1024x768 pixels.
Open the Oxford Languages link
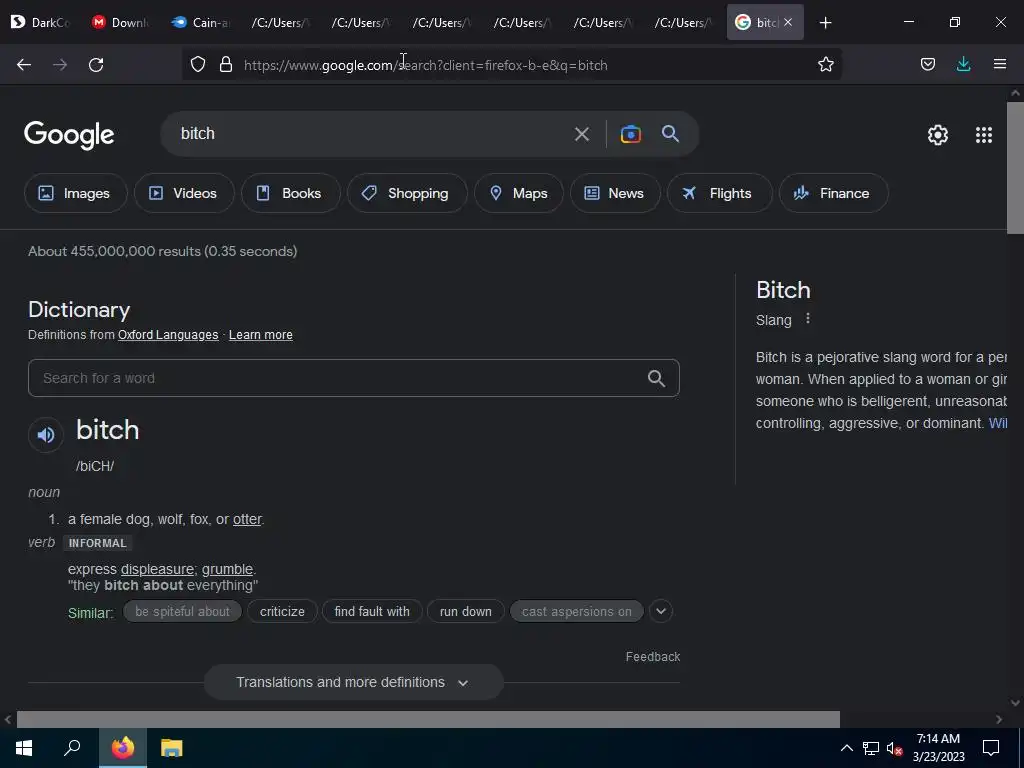[168, 335]
